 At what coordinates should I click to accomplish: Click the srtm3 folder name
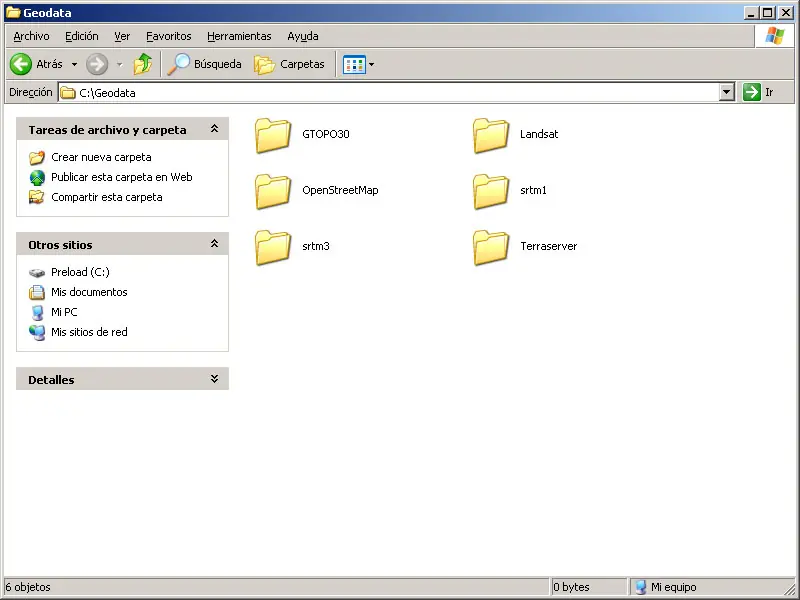316,246
